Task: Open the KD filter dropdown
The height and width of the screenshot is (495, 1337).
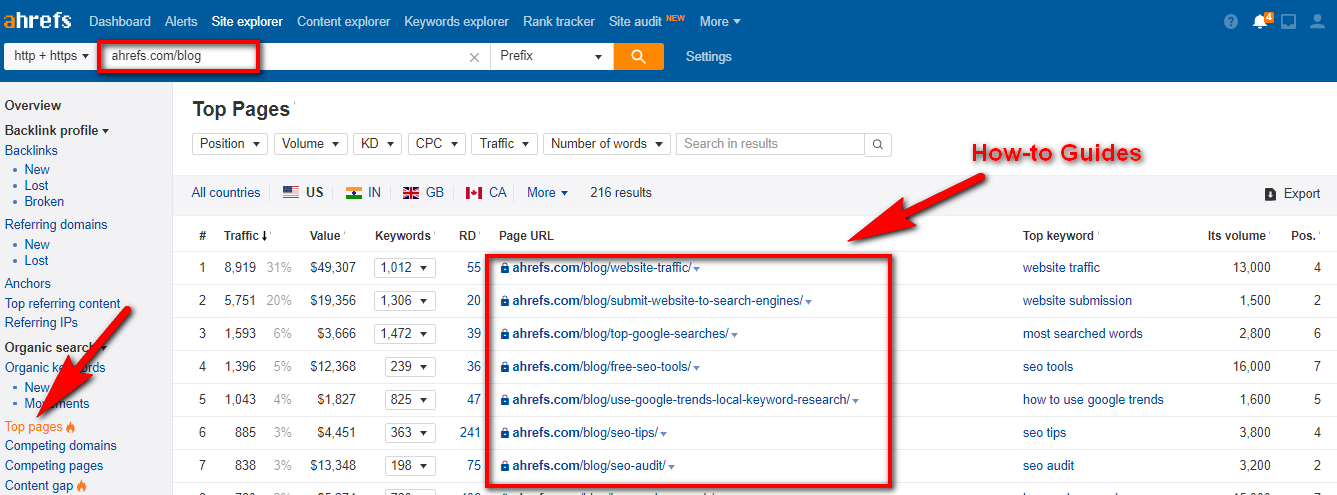Action: [x=378, y=144]
